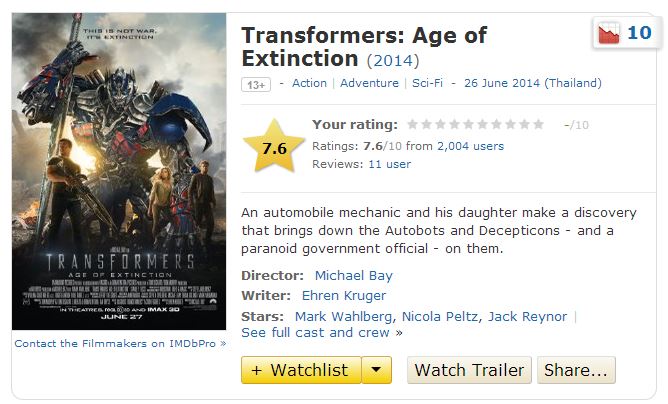Open the Share... menu
Image resolution: width=668 pixels, height=404 pixels.
(575, 370)
